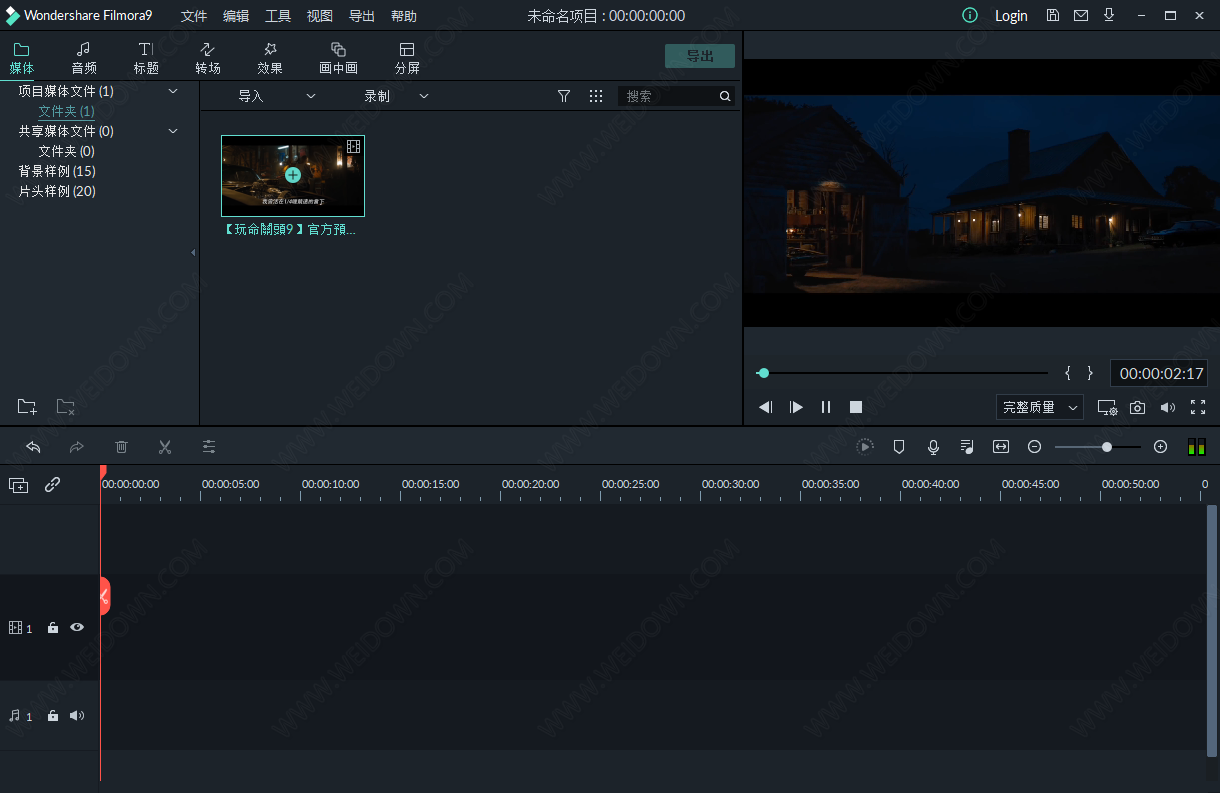
Task: Open the audio mixer icon
Action: (x=967, y=447)
